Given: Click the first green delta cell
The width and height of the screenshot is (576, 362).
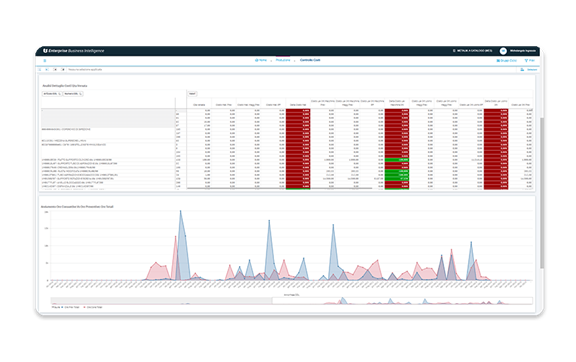Looking at the screenshot, I should click(397, 160).
